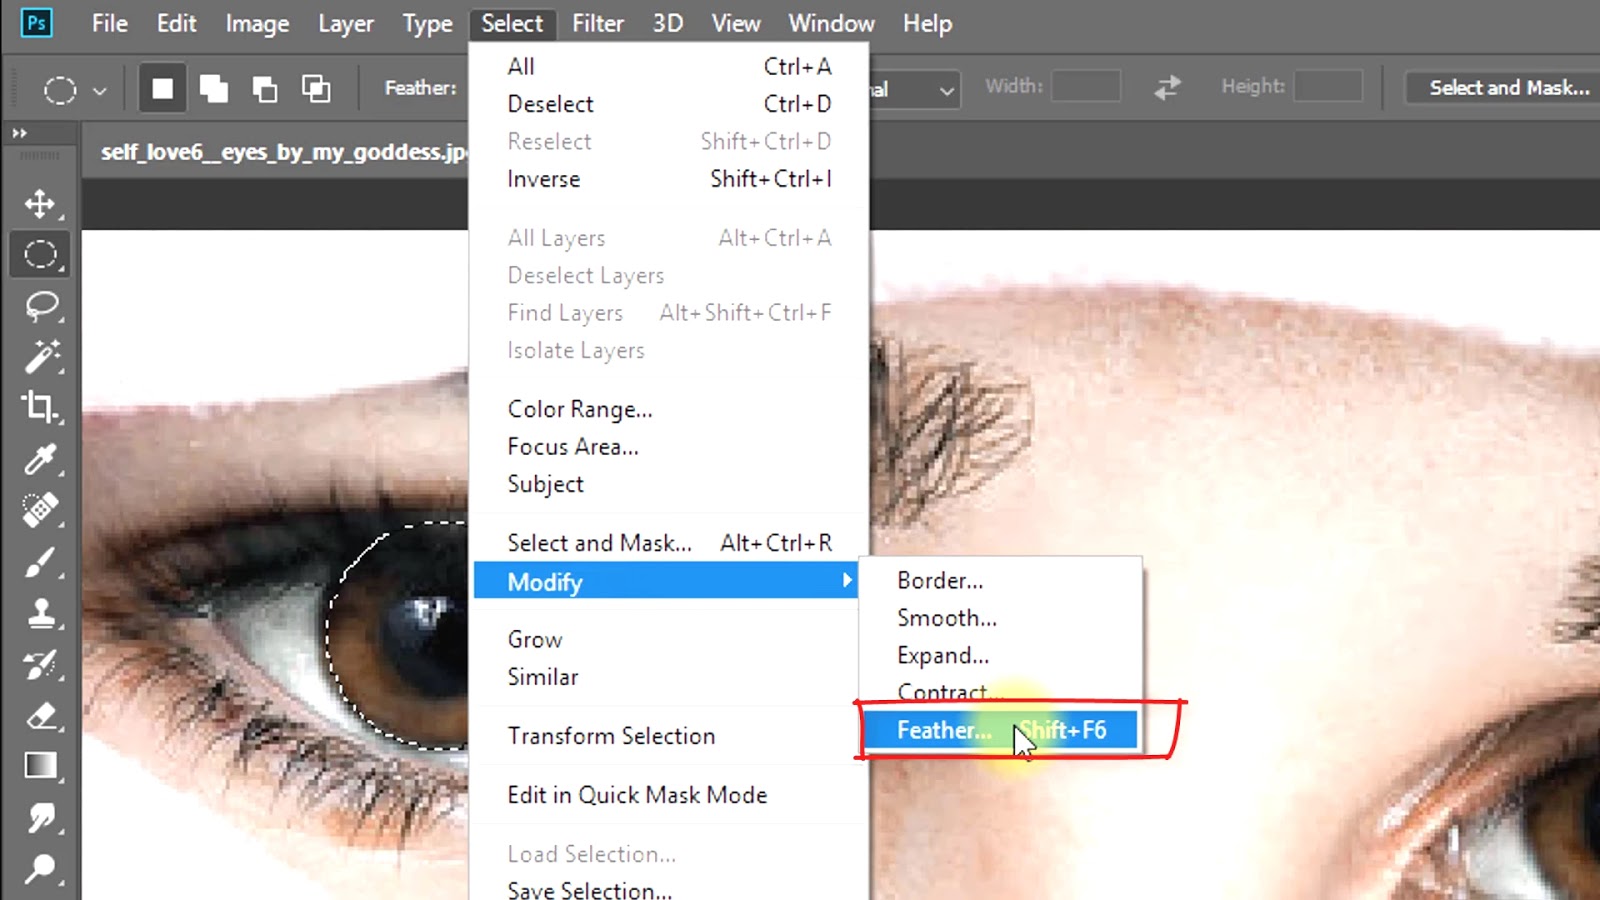The image size is (1600, 900).
Task: Open the File menu
Action: tap(110, 23)
